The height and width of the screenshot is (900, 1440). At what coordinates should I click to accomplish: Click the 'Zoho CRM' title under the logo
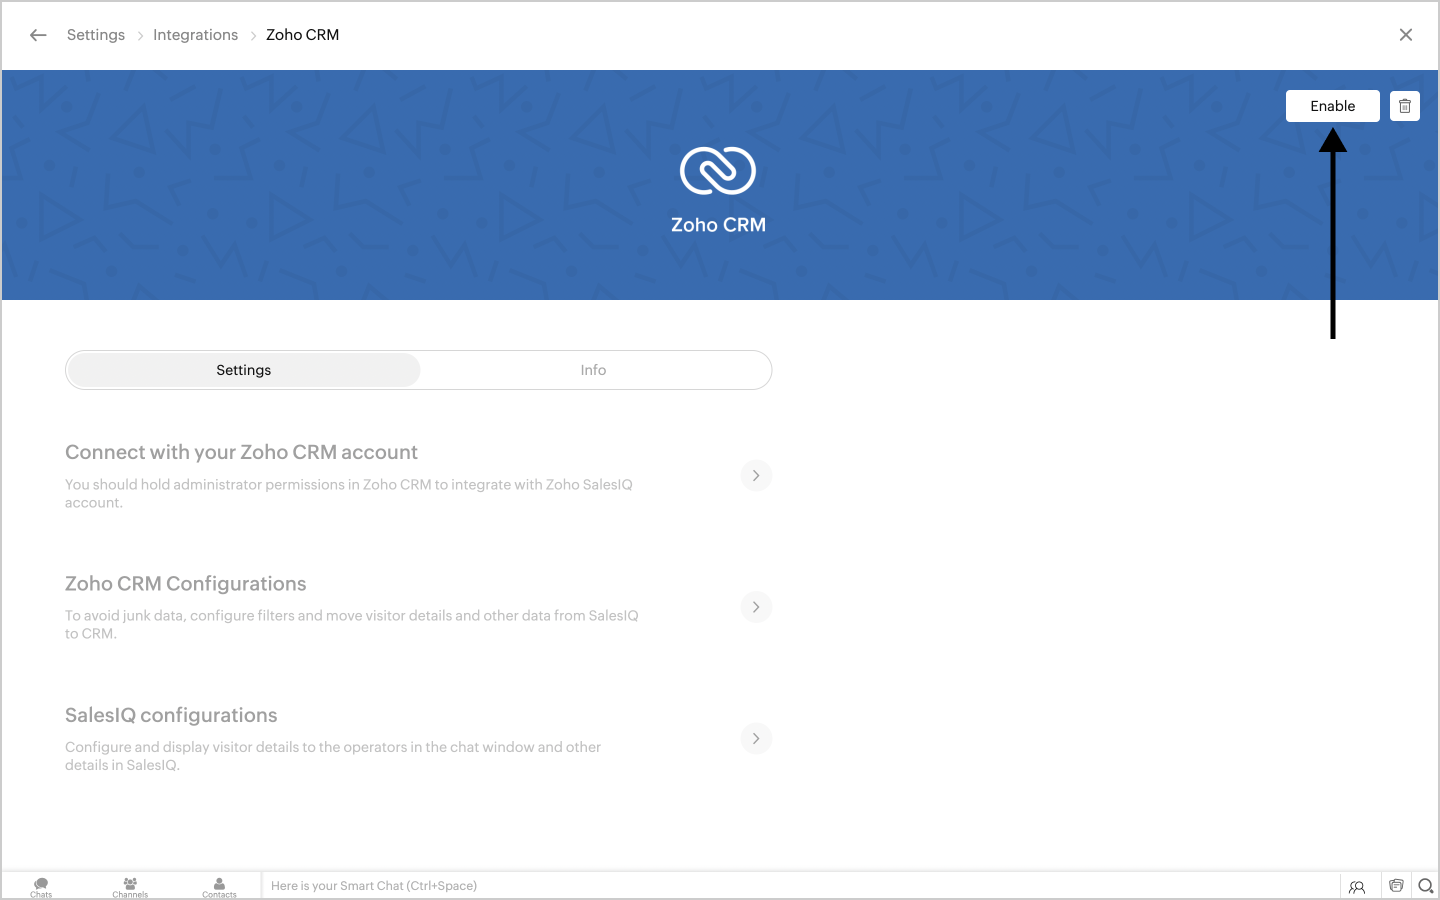tap(718, 225)
